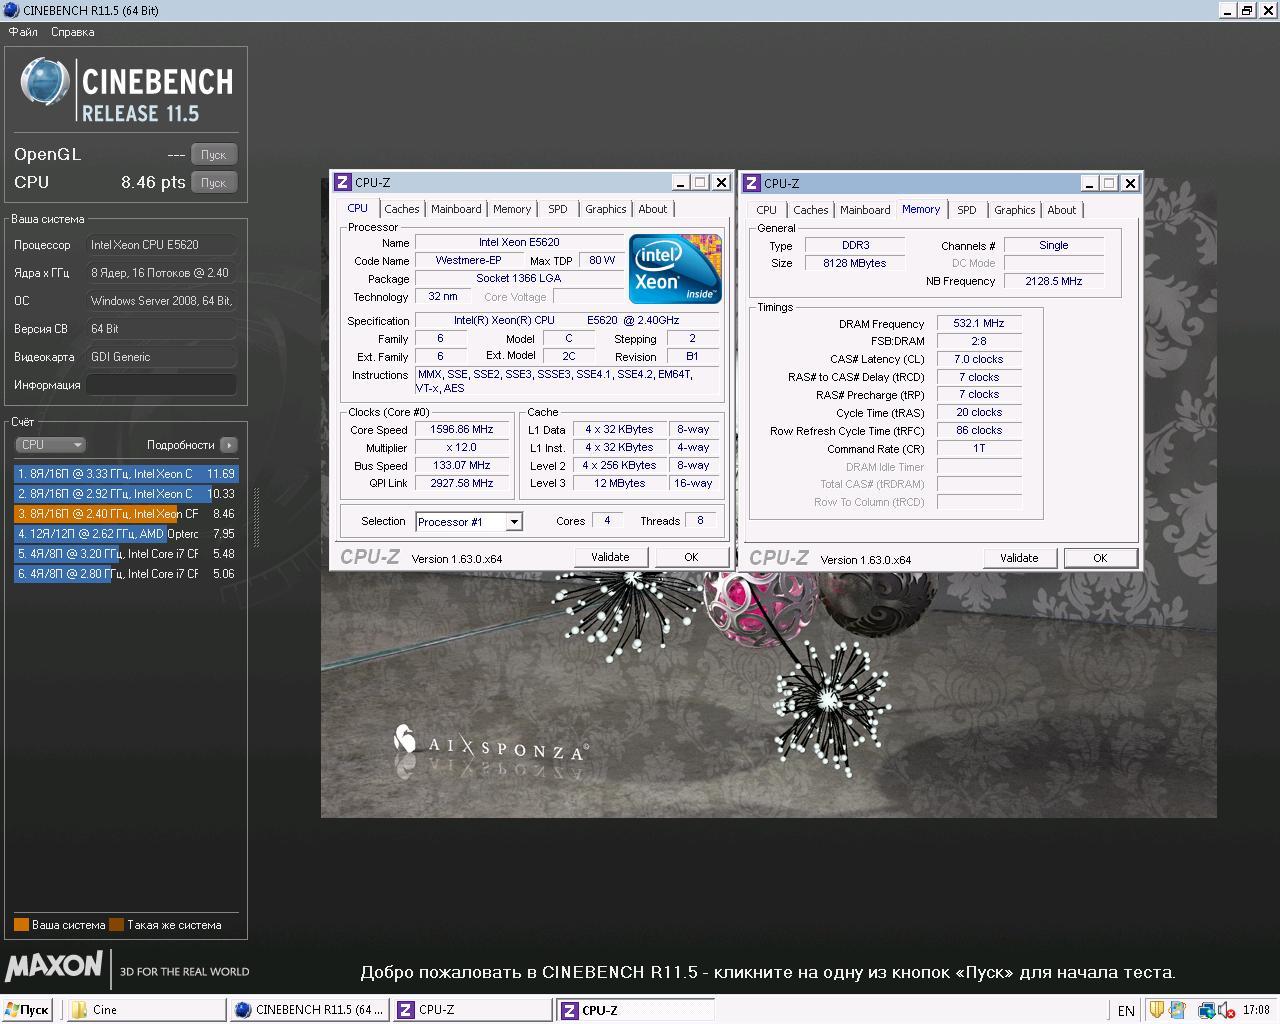Image resolution: width=1280 pixels, height=1024 pixels.
Task: Select the AMD Opteron ranking row scoring 7.95
Action: coord(126,534)
